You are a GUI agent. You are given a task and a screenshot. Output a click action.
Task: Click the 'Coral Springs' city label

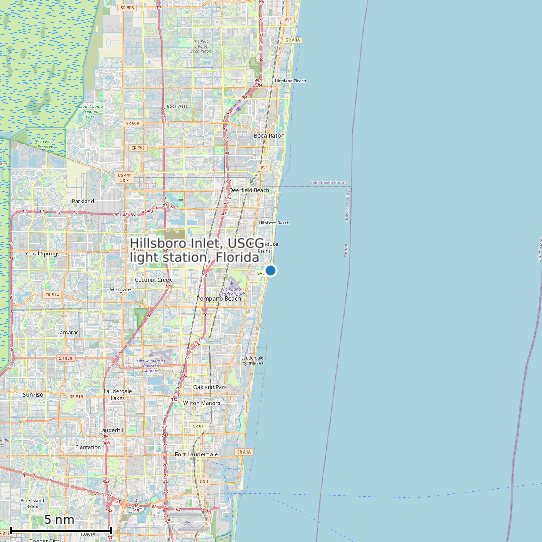point(42,254)
